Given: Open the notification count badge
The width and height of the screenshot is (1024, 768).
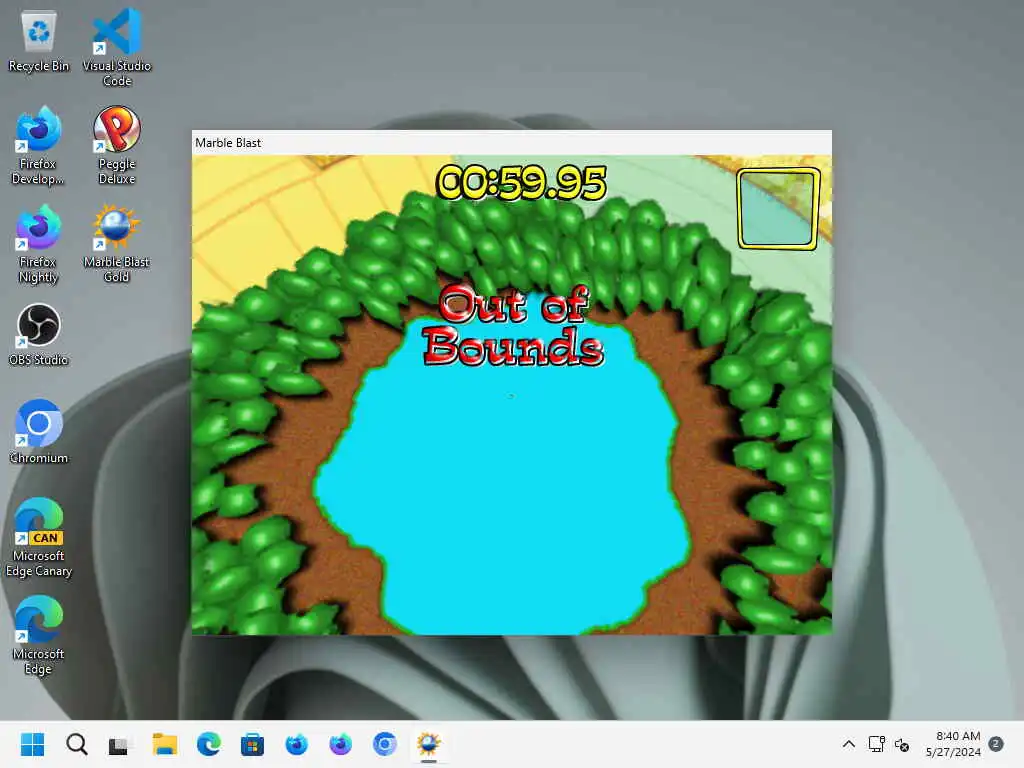Looking at the screenshot, I should 996,744.
